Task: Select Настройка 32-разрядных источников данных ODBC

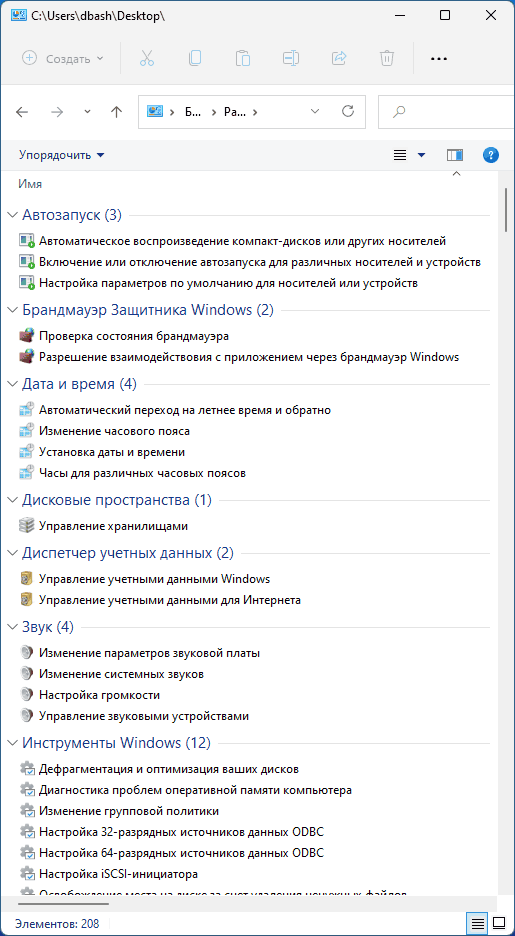Action: [x=181, y=832]
